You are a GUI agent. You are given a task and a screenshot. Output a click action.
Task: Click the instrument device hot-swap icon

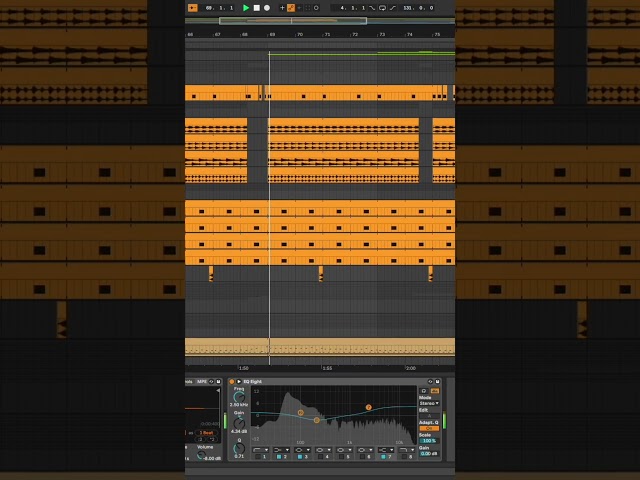click(x=211, y=382)
